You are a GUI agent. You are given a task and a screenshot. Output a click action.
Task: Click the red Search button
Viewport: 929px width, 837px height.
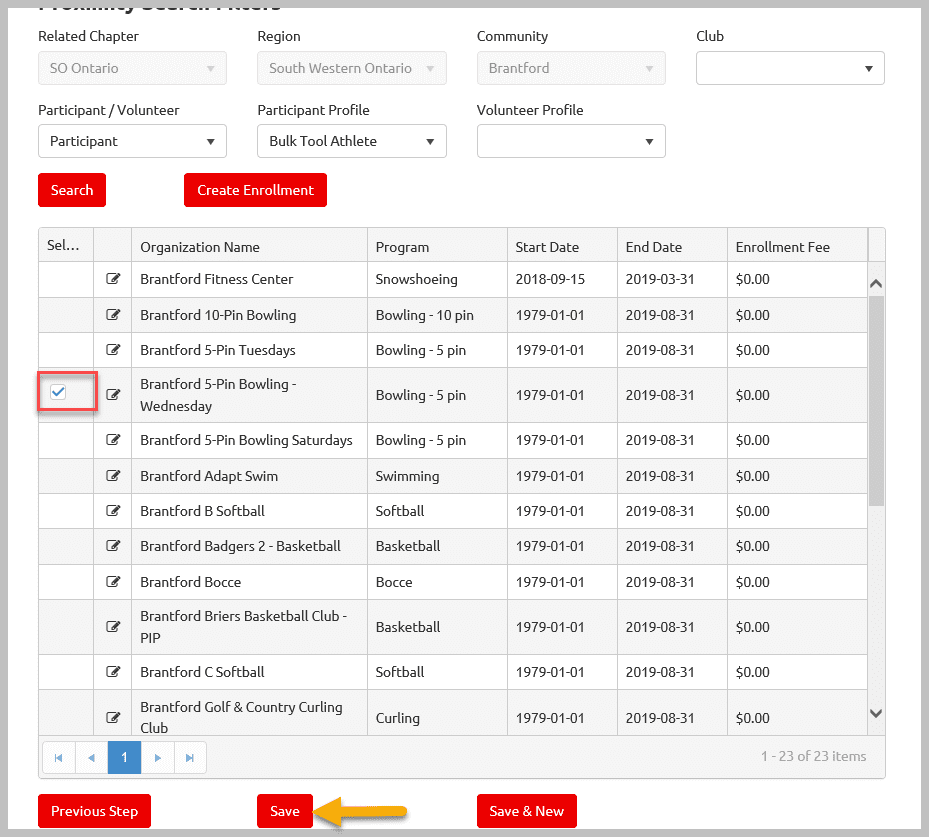[72, 190]
